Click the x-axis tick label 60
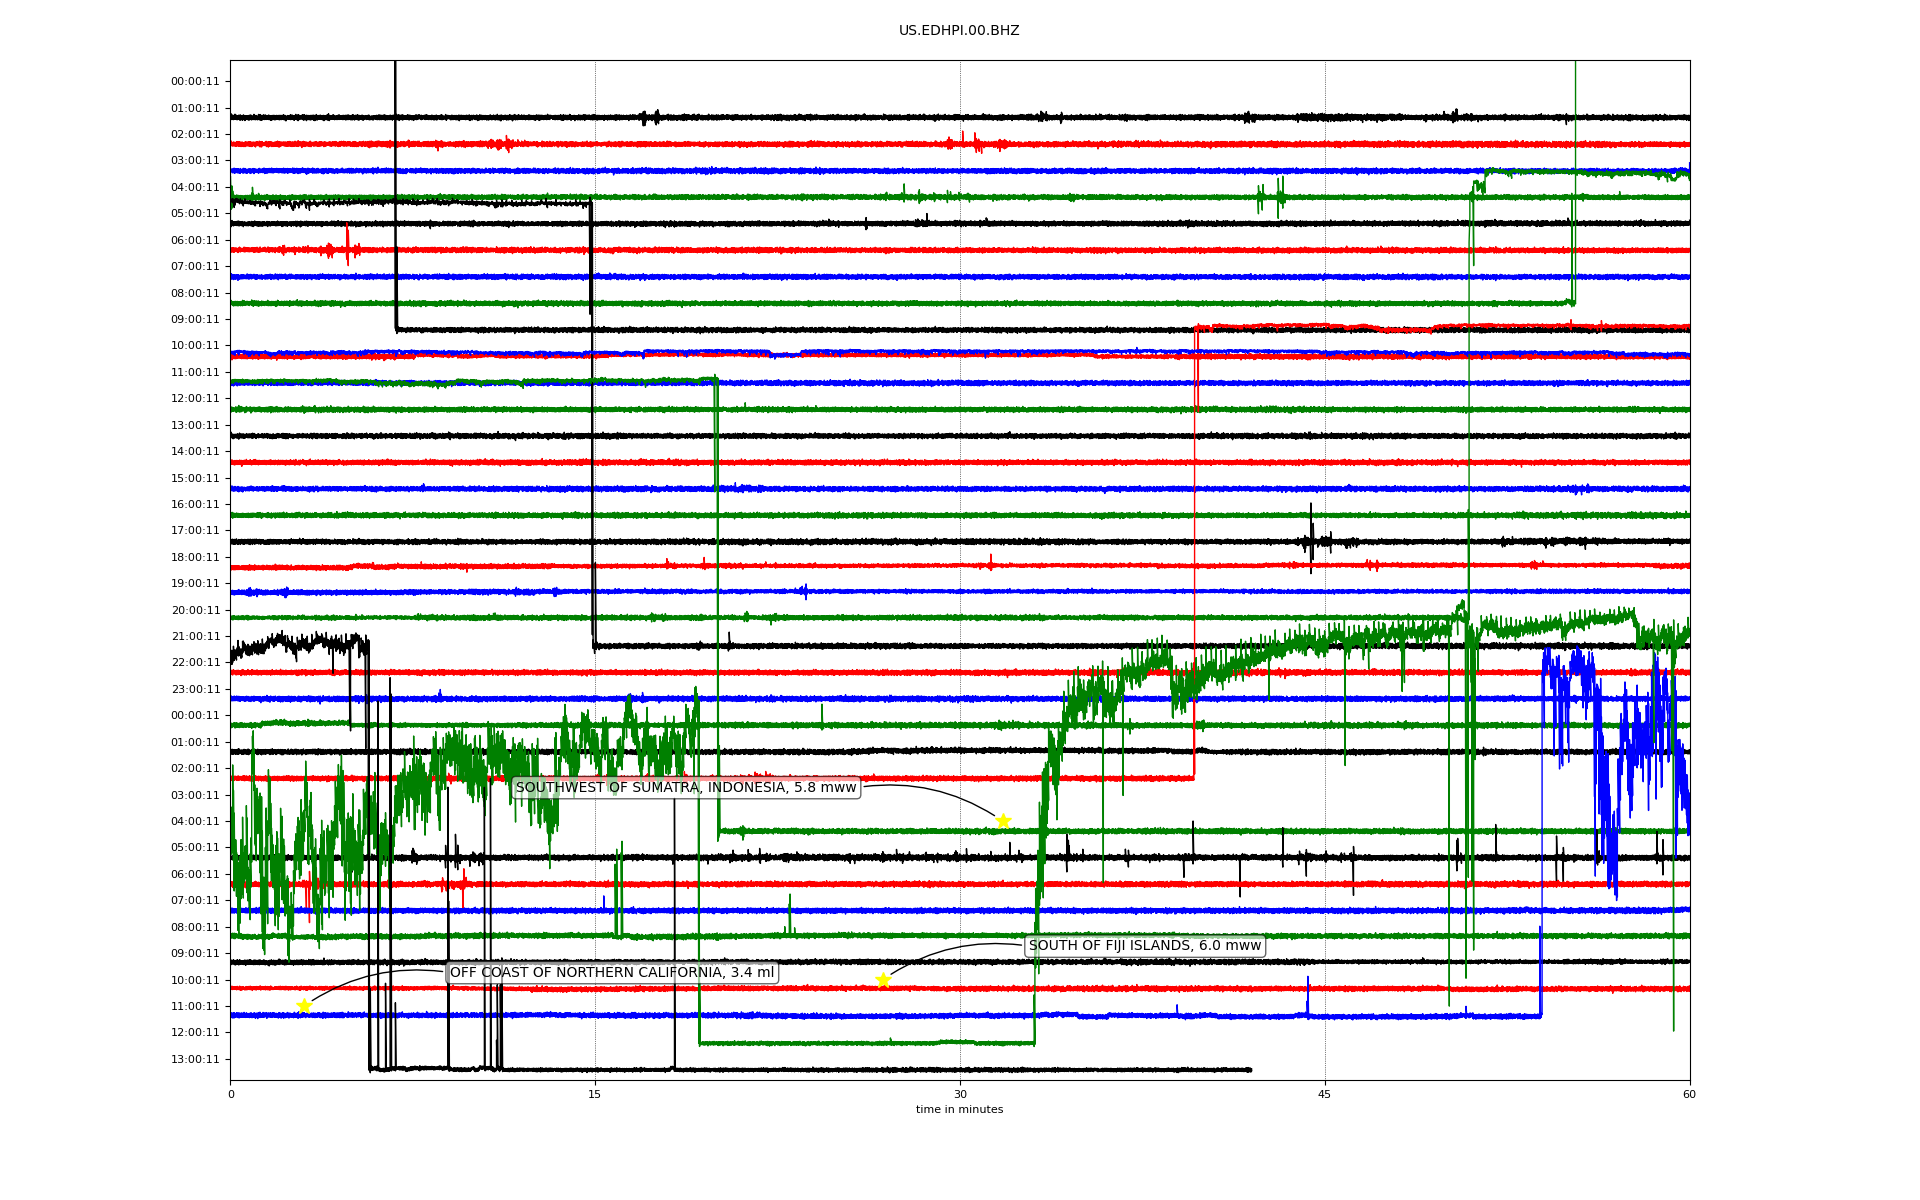This screenshot has height=1200, width=1920. click(x=1689, y=1095)
